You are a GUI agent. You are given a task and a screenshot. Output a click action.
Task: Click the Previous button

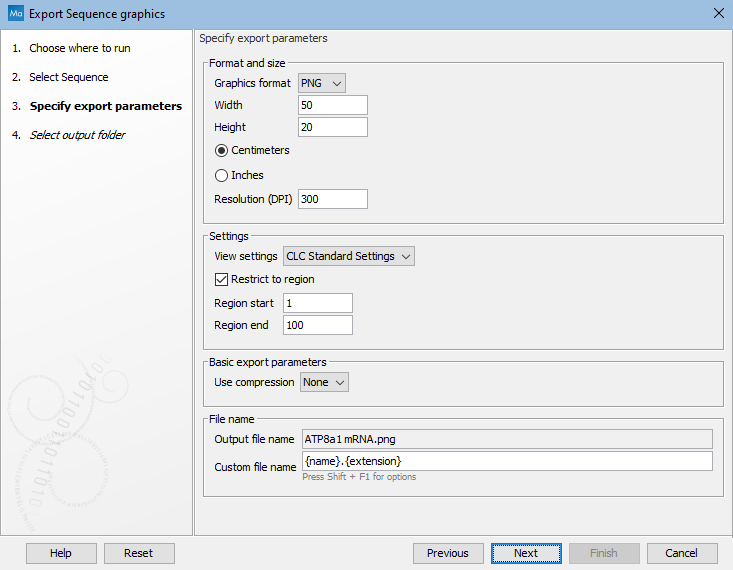(447, 553)
